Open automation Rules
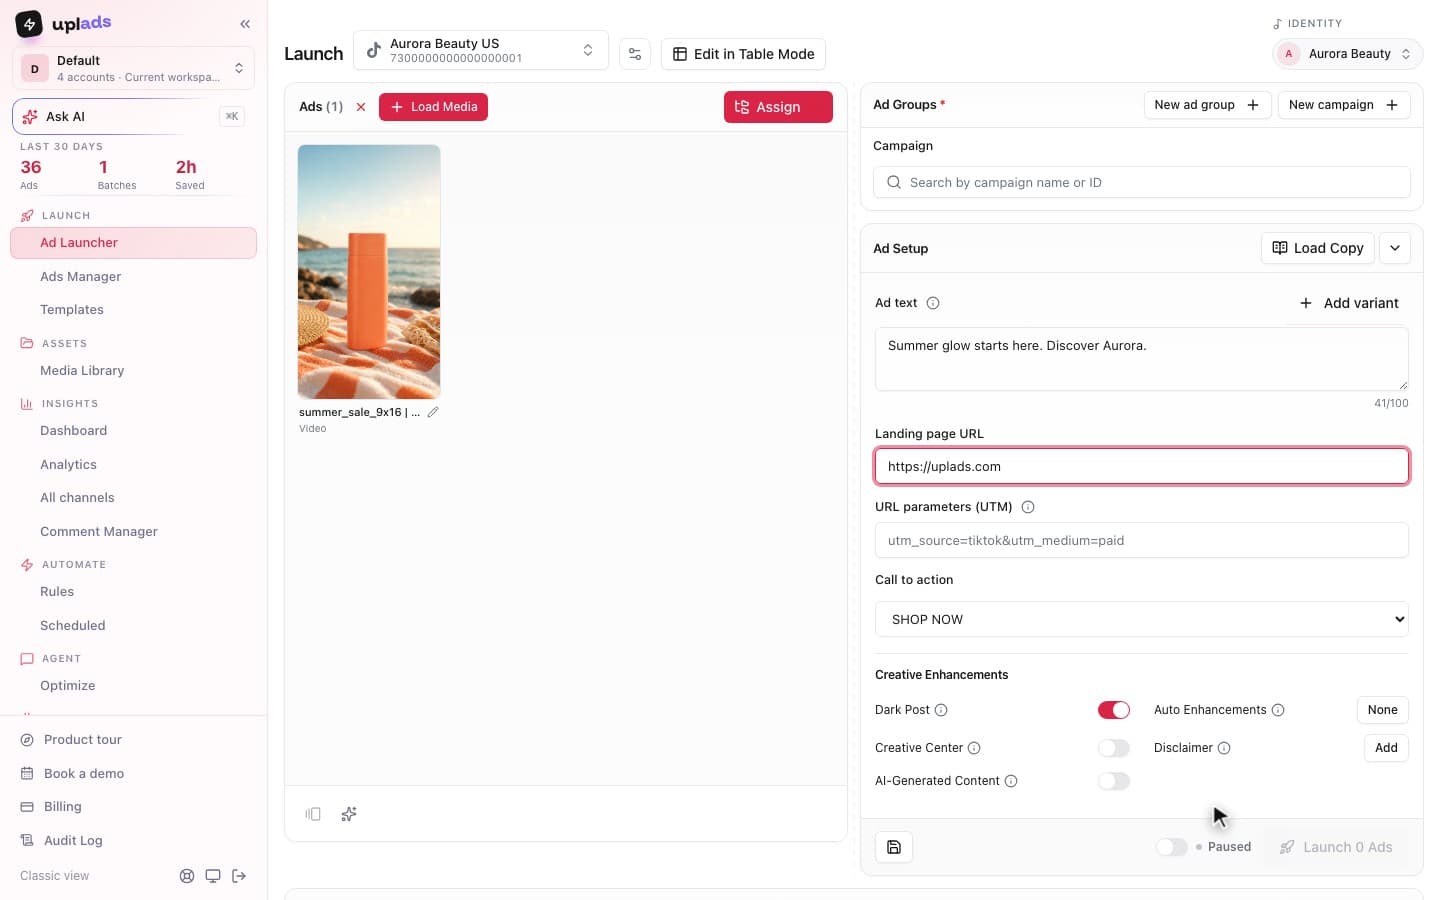 click(x=57, y=592)
